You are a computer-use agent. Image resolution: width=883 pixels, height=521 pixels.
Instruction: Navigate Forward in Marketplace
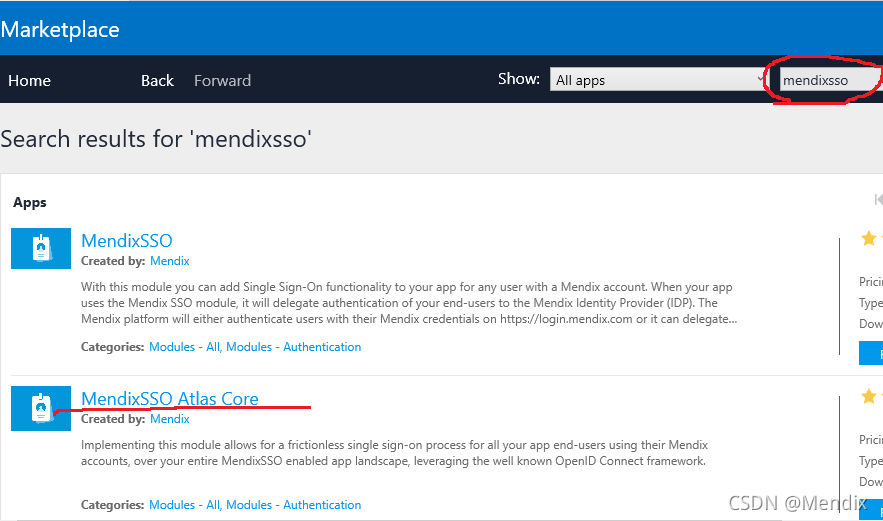(222, 81)
